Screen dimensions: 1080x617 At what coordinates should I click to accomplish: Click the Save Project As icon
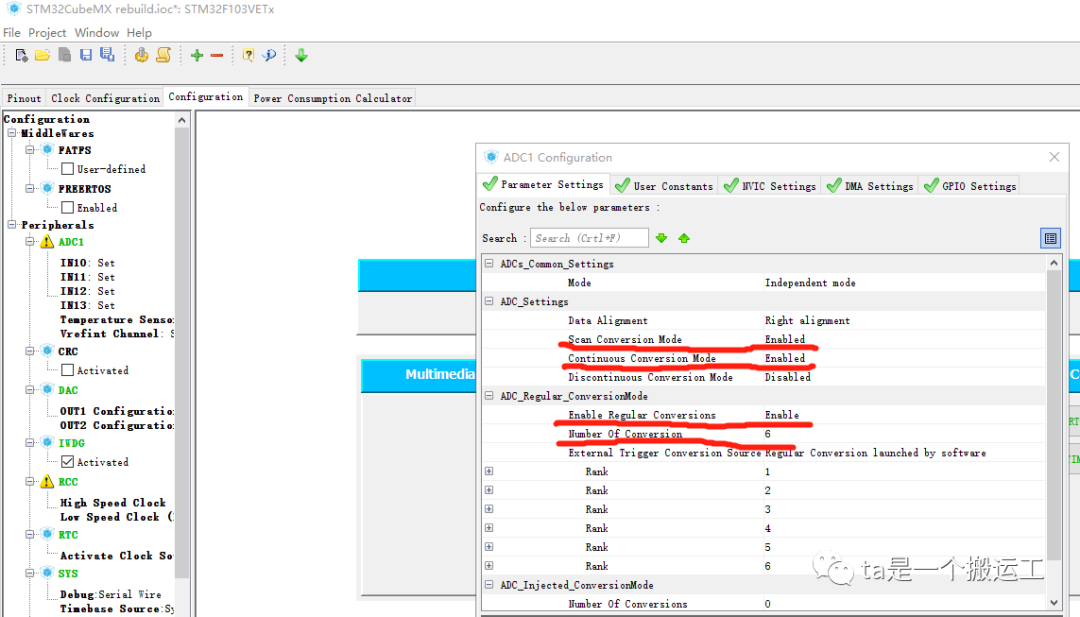107,55
